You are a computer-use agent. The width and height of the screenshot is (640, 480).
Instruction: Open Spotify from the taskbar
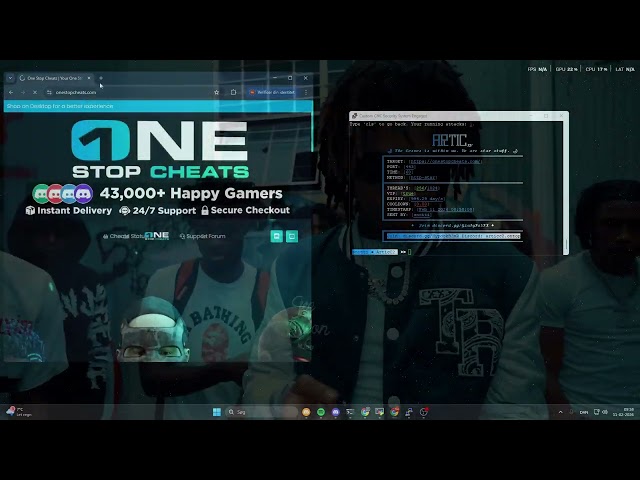click(x=321, y=412)
